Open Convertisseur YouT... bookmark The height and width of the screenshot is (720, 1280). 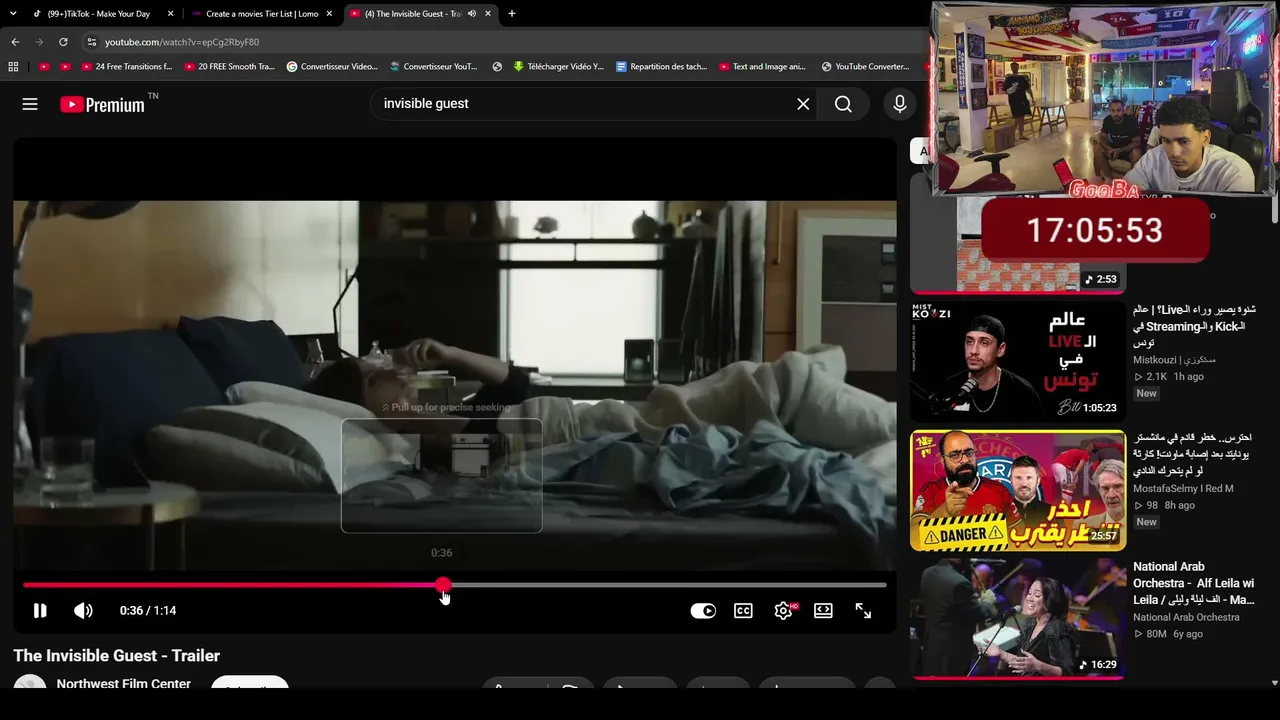(x=435, y=67)
